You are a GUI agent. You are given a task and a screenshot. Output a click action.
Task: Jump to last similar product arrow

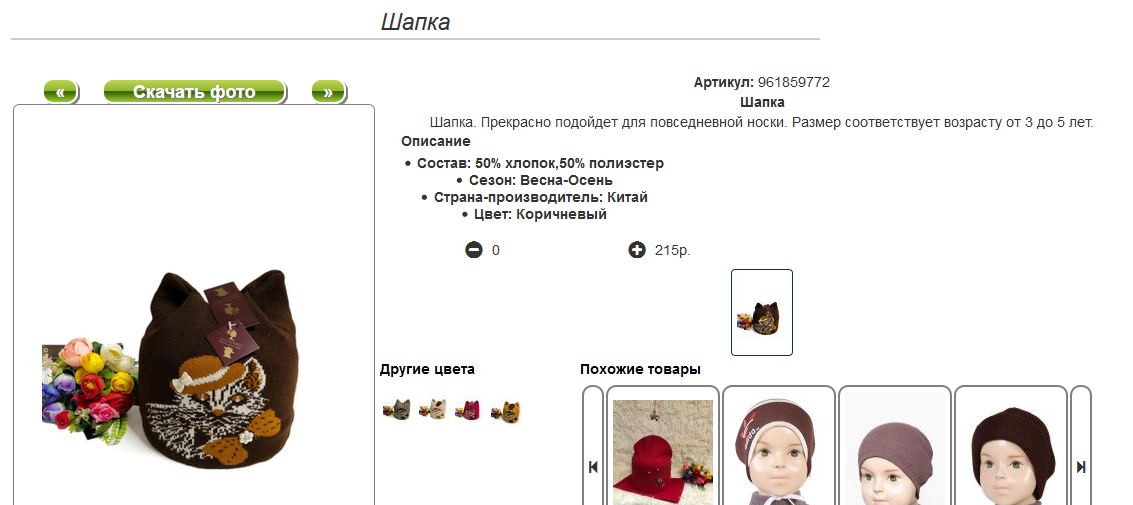click(1081, 467)
